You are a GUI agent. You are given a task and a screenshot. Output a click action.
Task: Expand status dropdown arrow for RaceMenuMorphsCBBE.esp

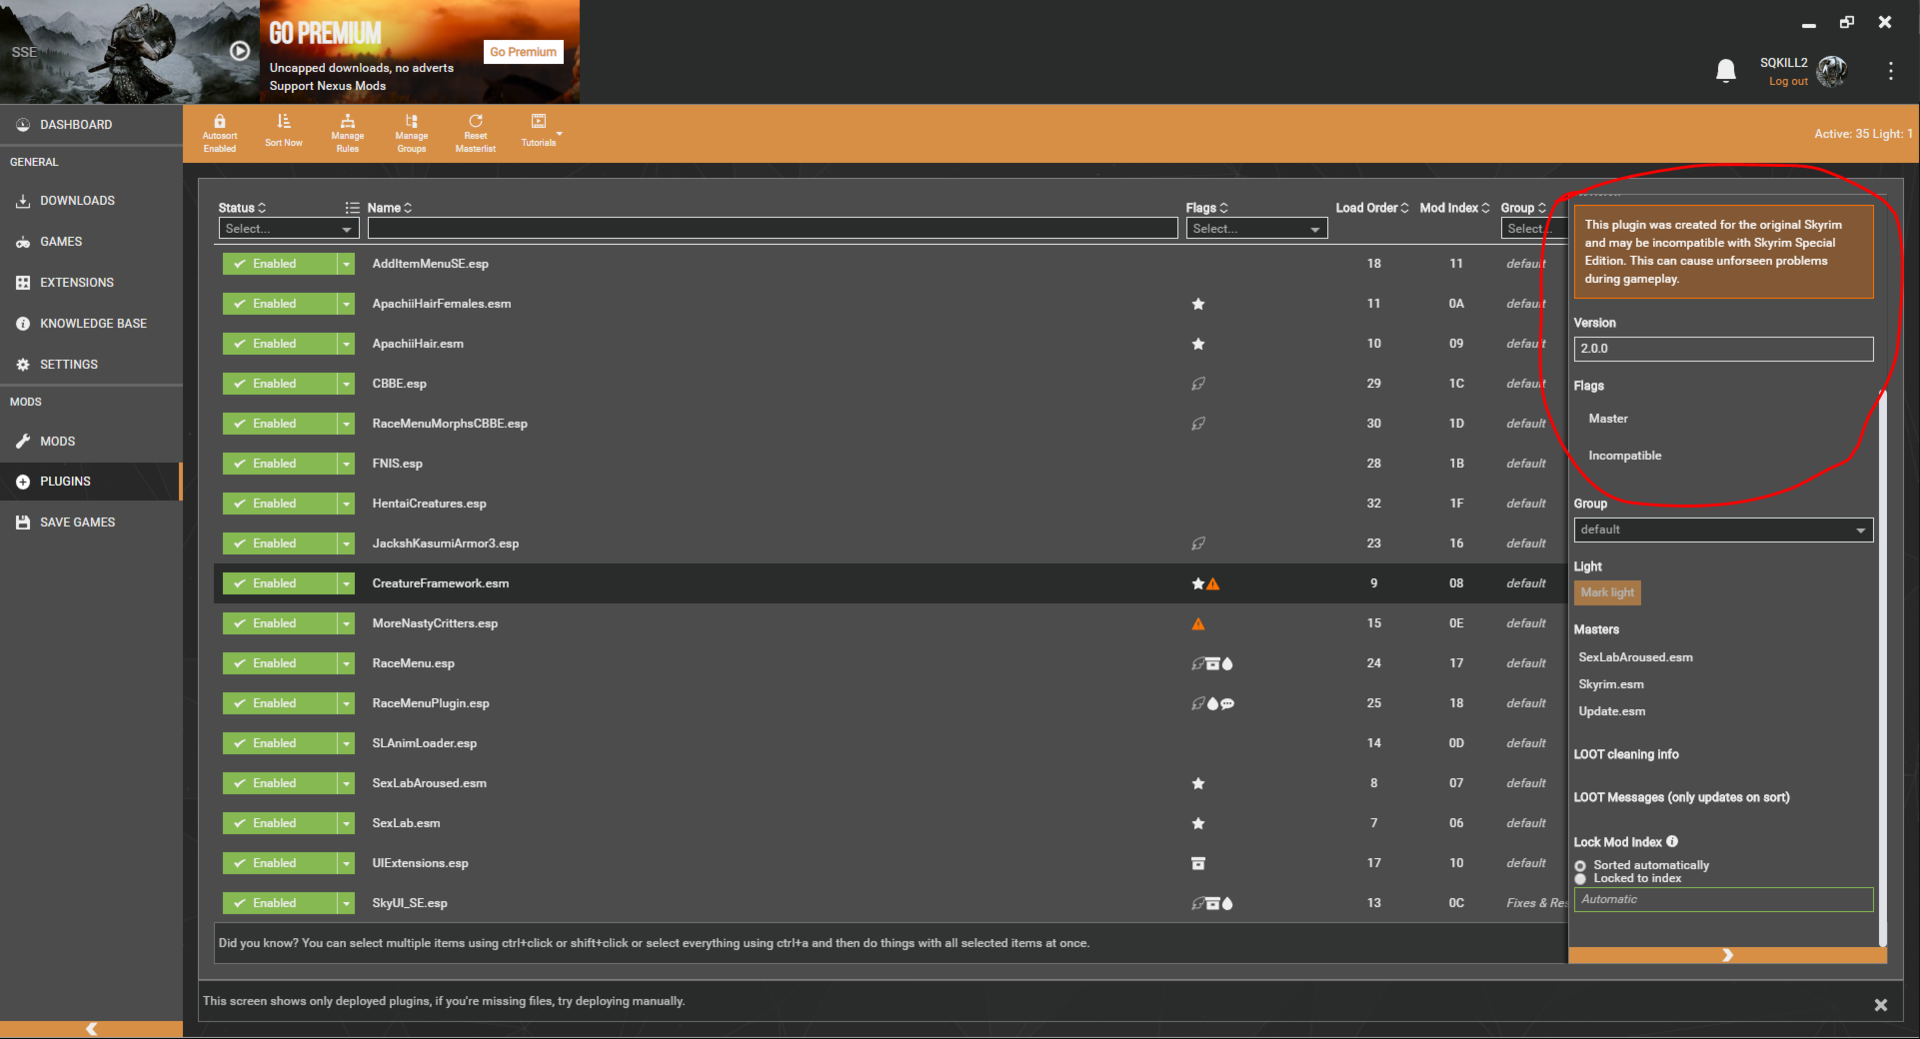coord(346,424)
